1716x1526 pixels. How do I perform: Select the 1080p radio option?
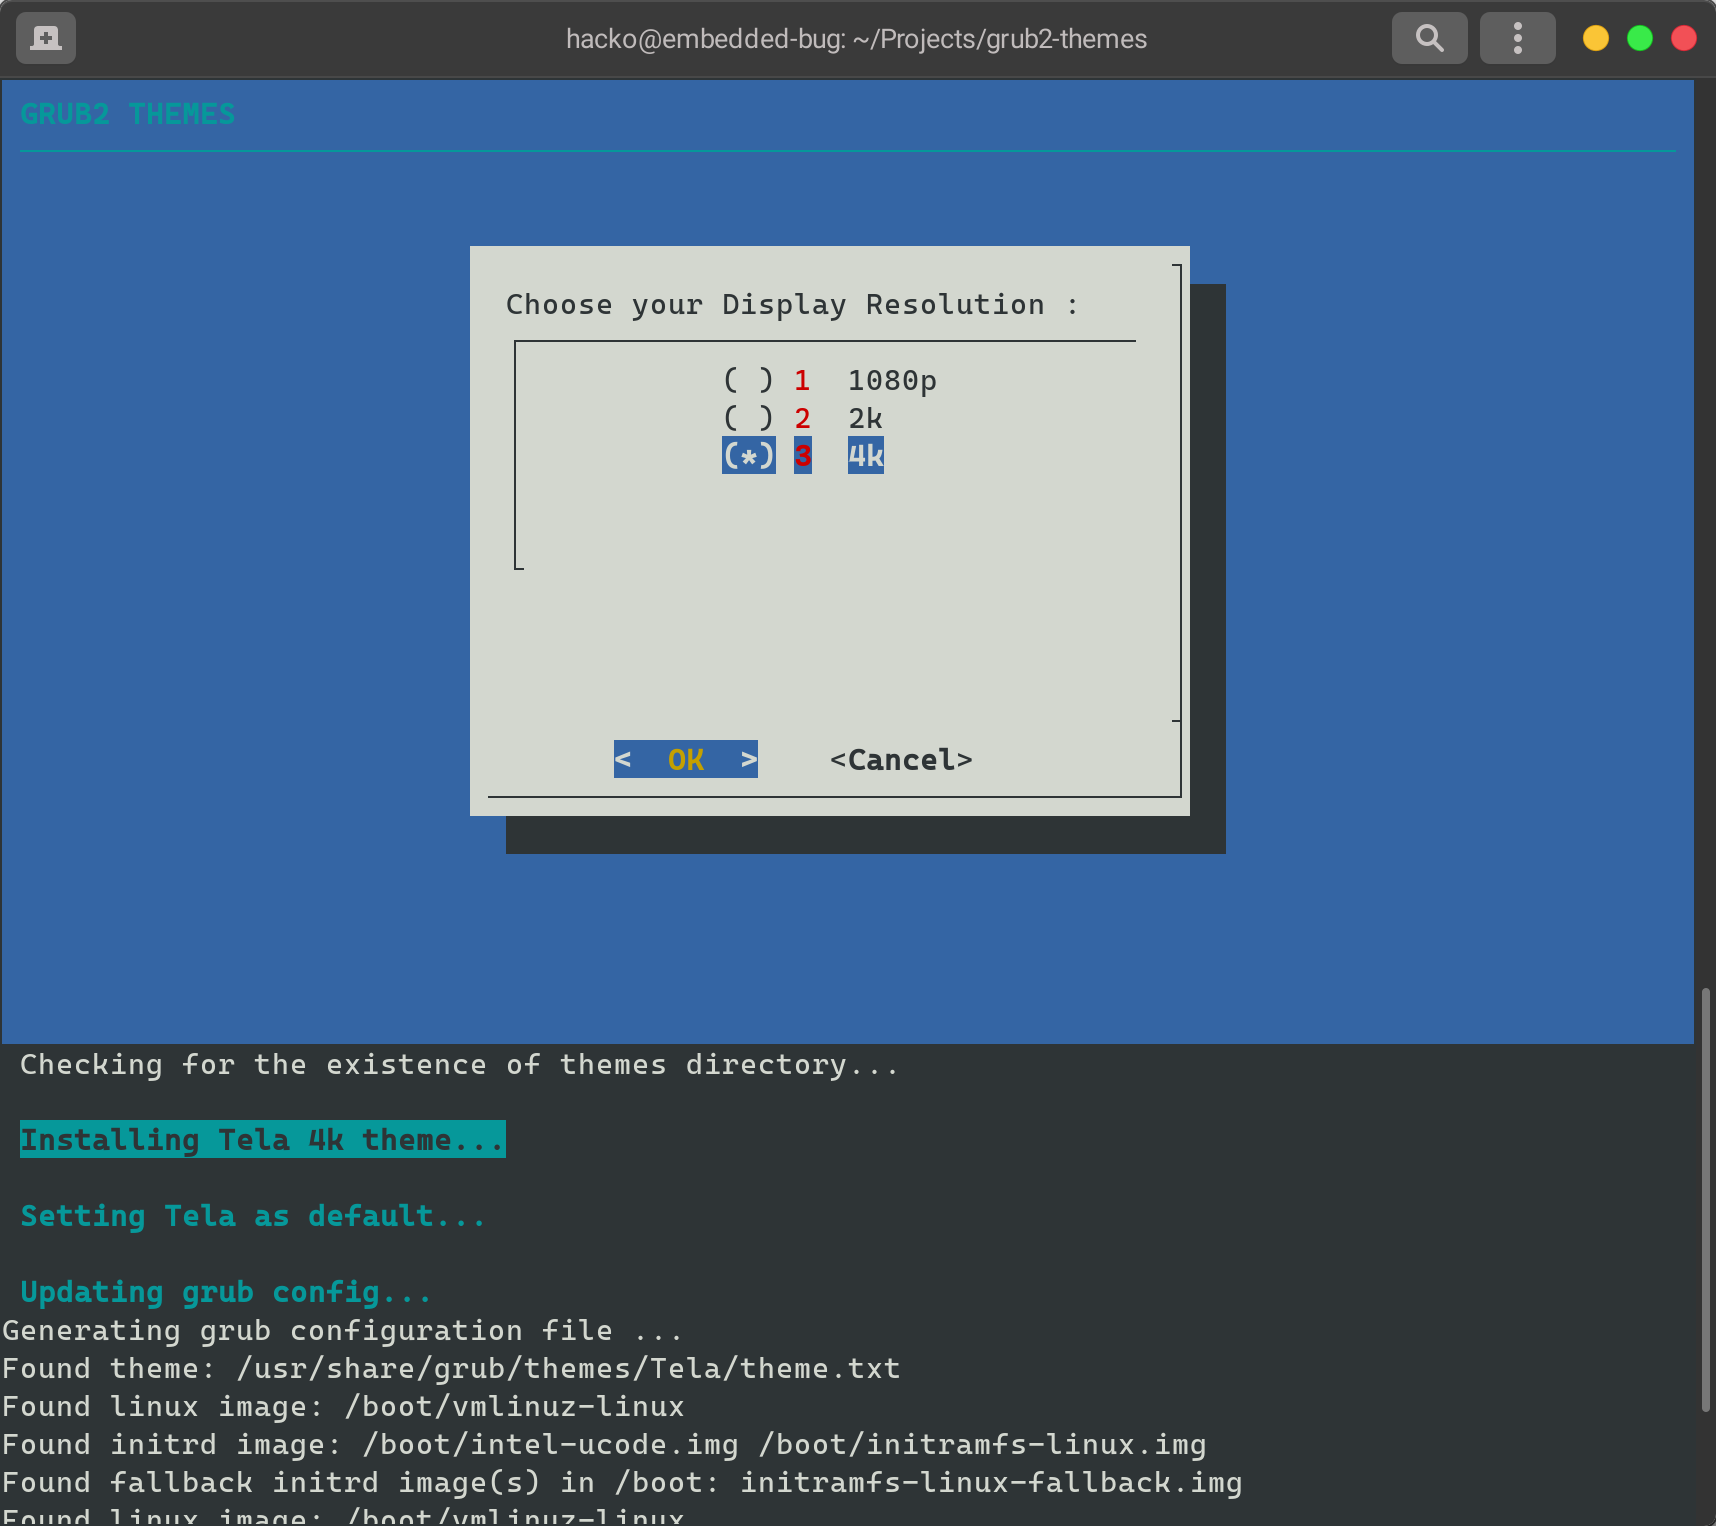point(829,380)
